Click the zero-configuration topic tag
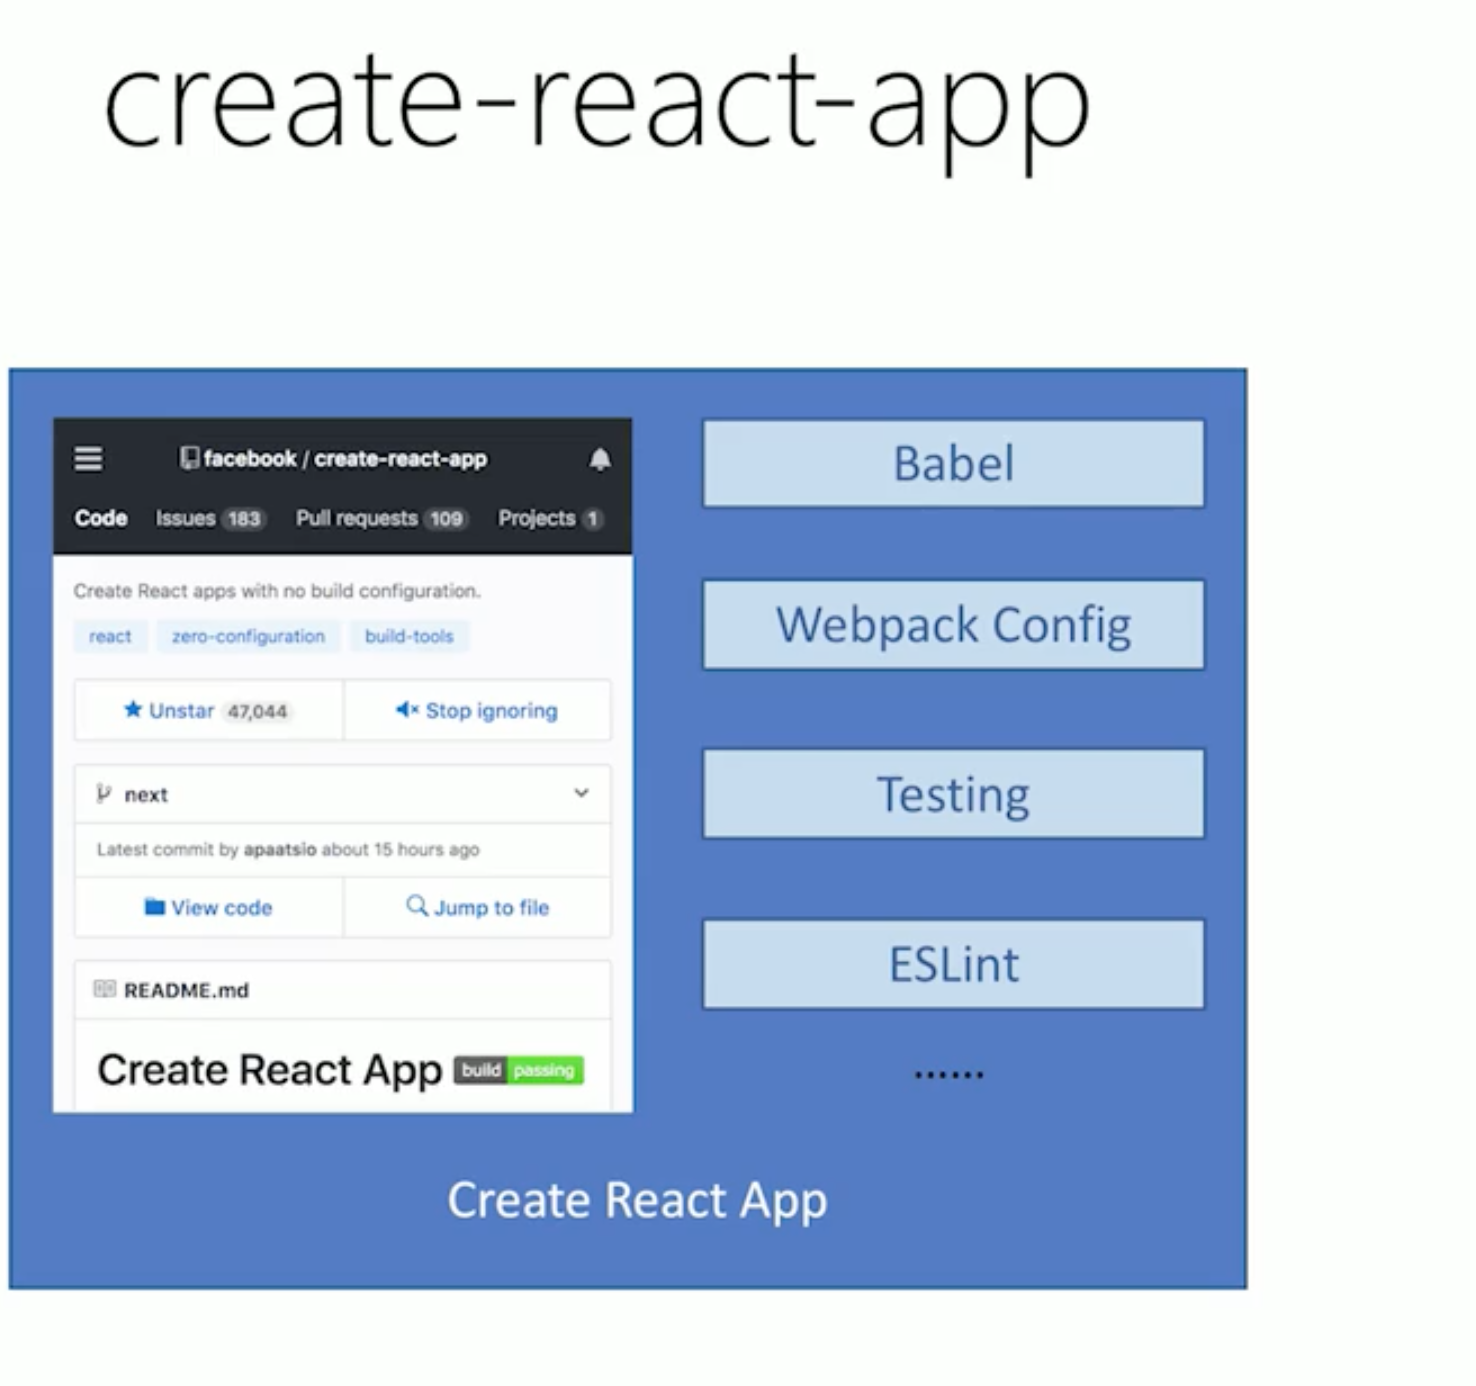This screenshot has height=1386, width=1476. pos(248,636)
